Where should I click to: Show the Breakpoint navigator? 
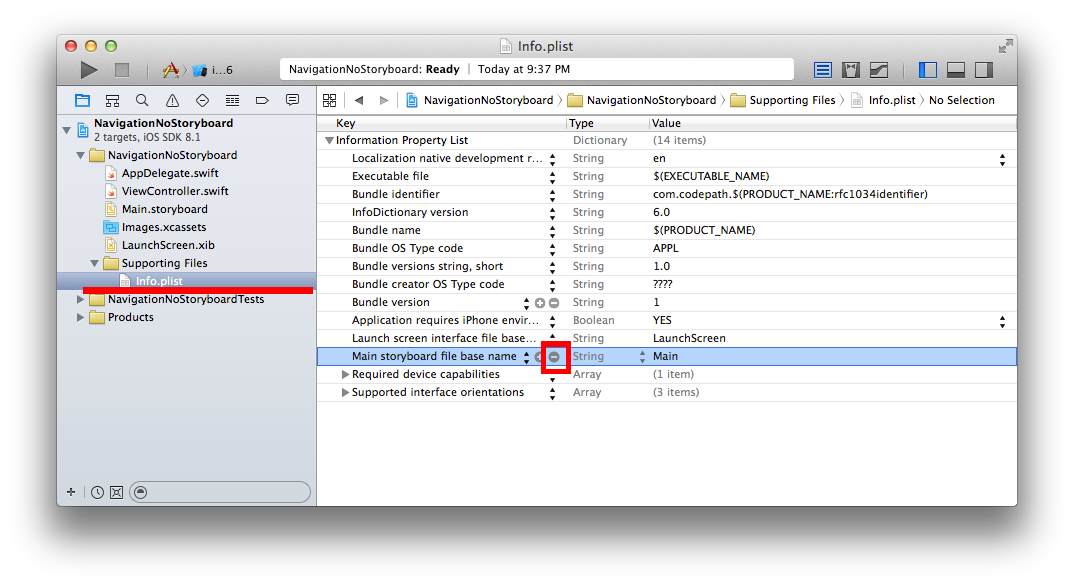262,101
